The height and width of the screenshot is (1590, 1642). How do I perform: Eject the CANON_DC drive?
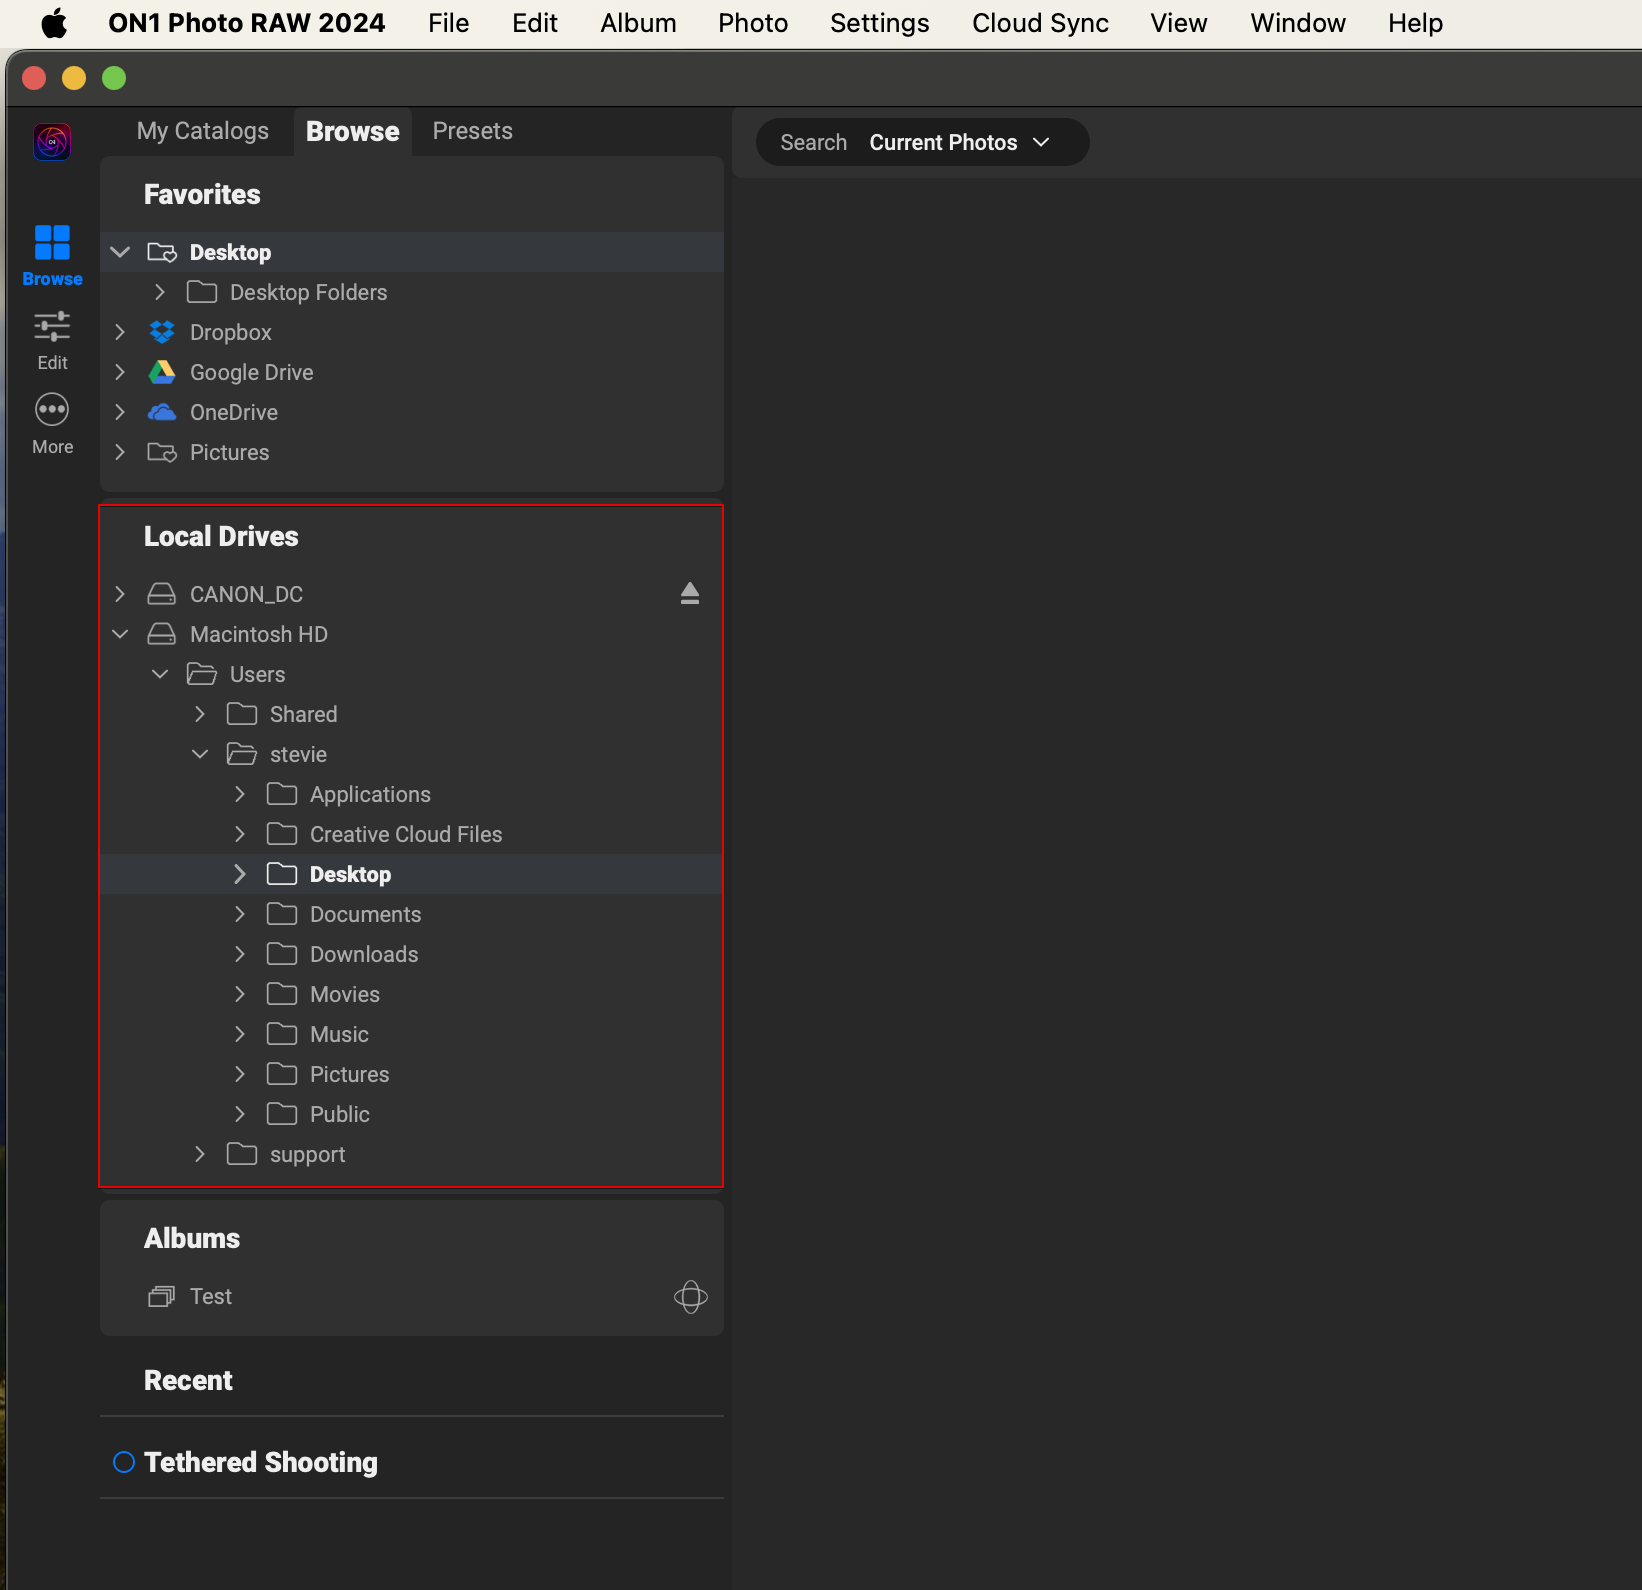click(x=689, y=594)
